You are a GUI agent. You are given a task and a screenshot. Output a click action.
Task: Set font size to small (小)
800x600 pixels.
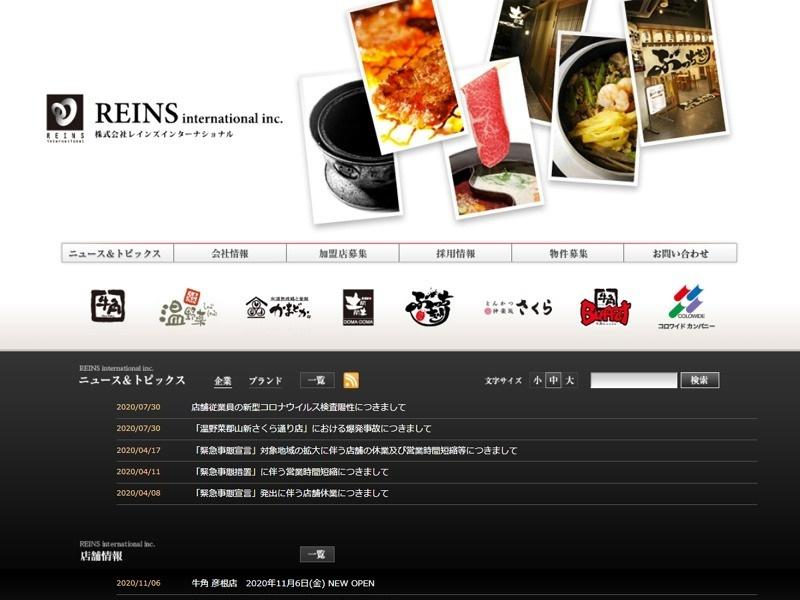537,380
